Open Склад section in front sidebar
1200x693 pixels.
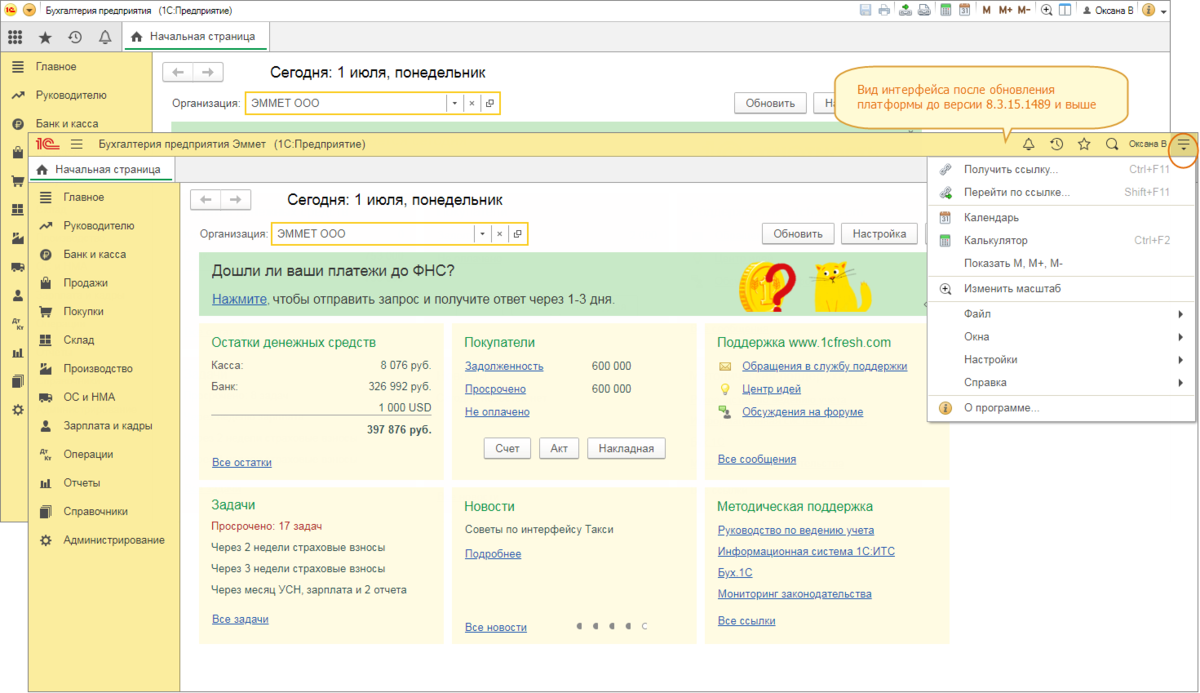(x=79, y=340)
